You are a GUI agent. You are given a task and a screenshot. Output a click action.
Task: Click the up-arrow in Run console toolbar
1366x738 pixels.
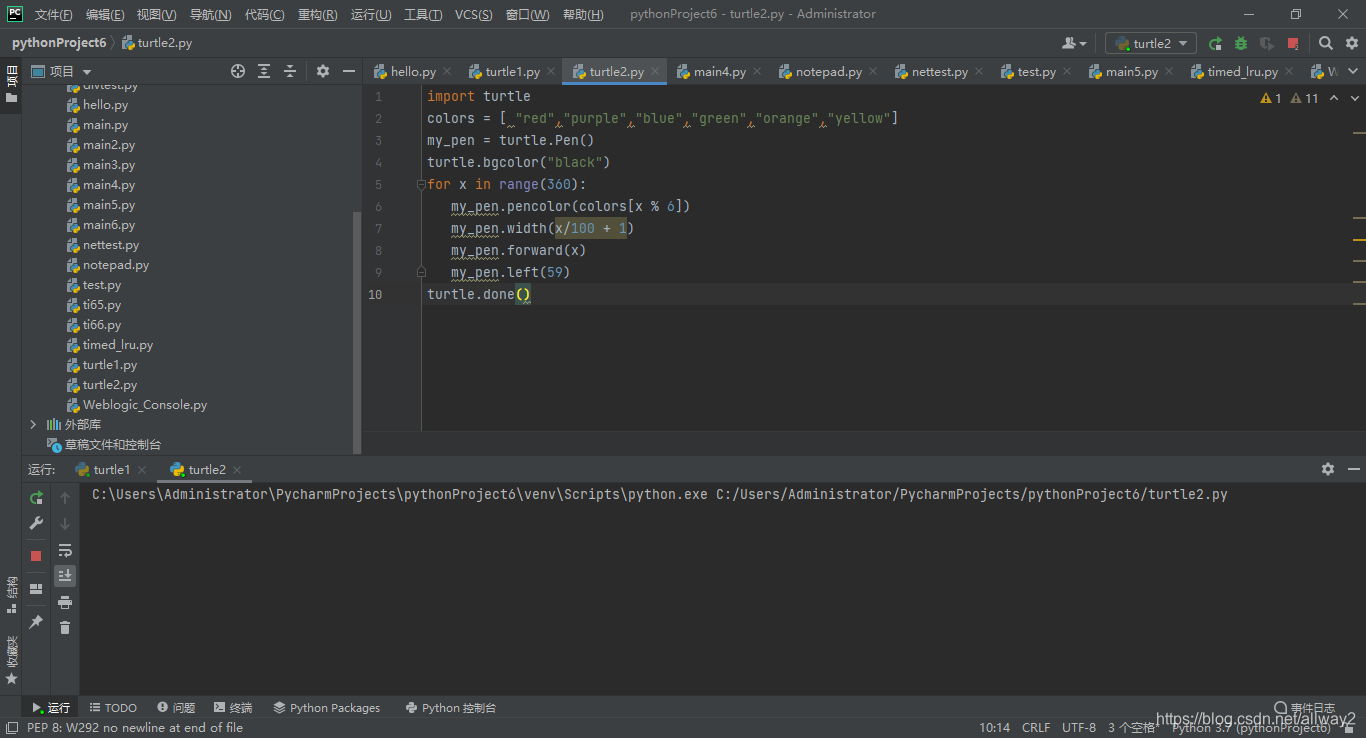(65, 497)
